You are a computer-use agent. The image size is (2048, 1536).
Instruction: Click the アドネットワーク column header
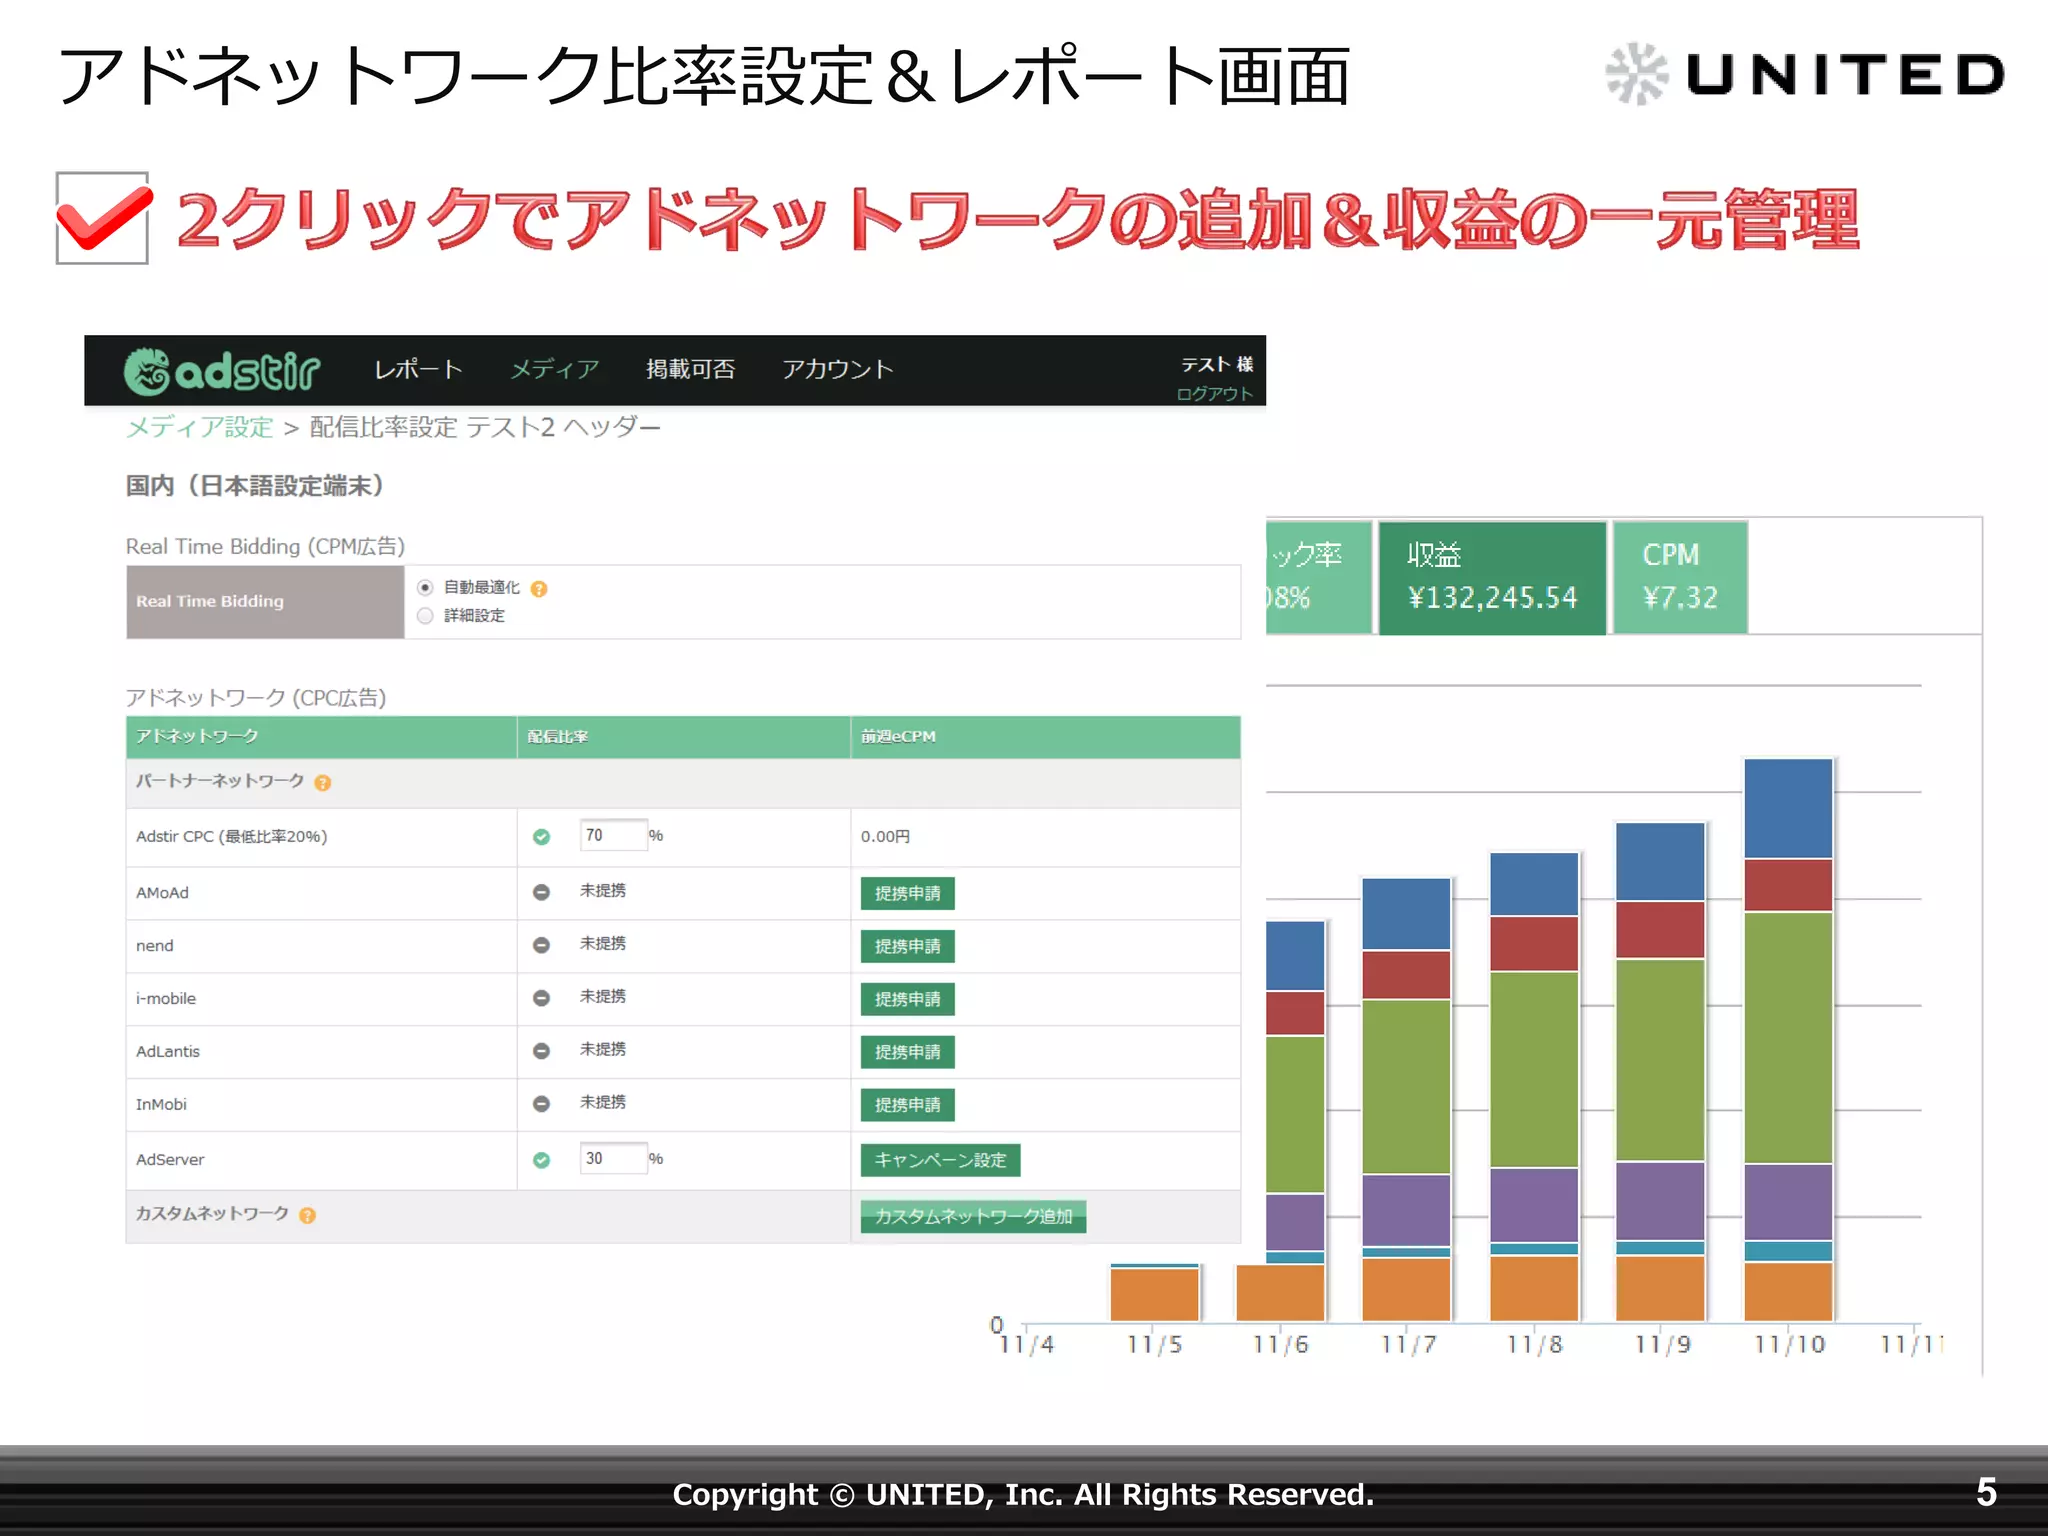coord(321,737)
